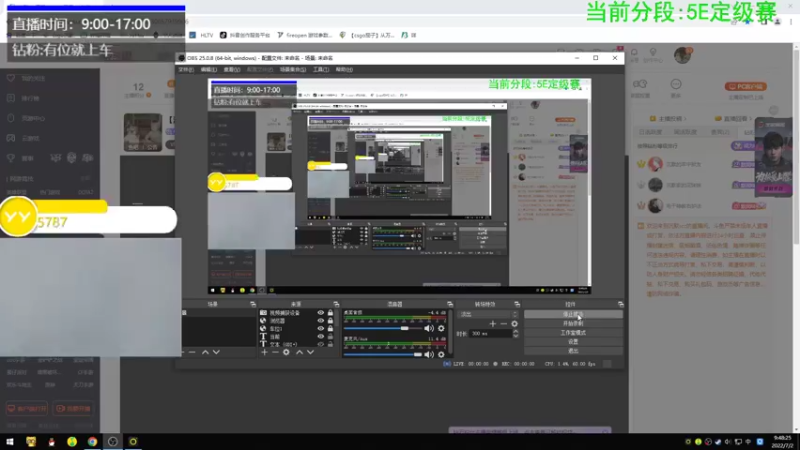The image size is (800, 450).
Task: Toggle visibility of the third source row
Action: [320, 329]
